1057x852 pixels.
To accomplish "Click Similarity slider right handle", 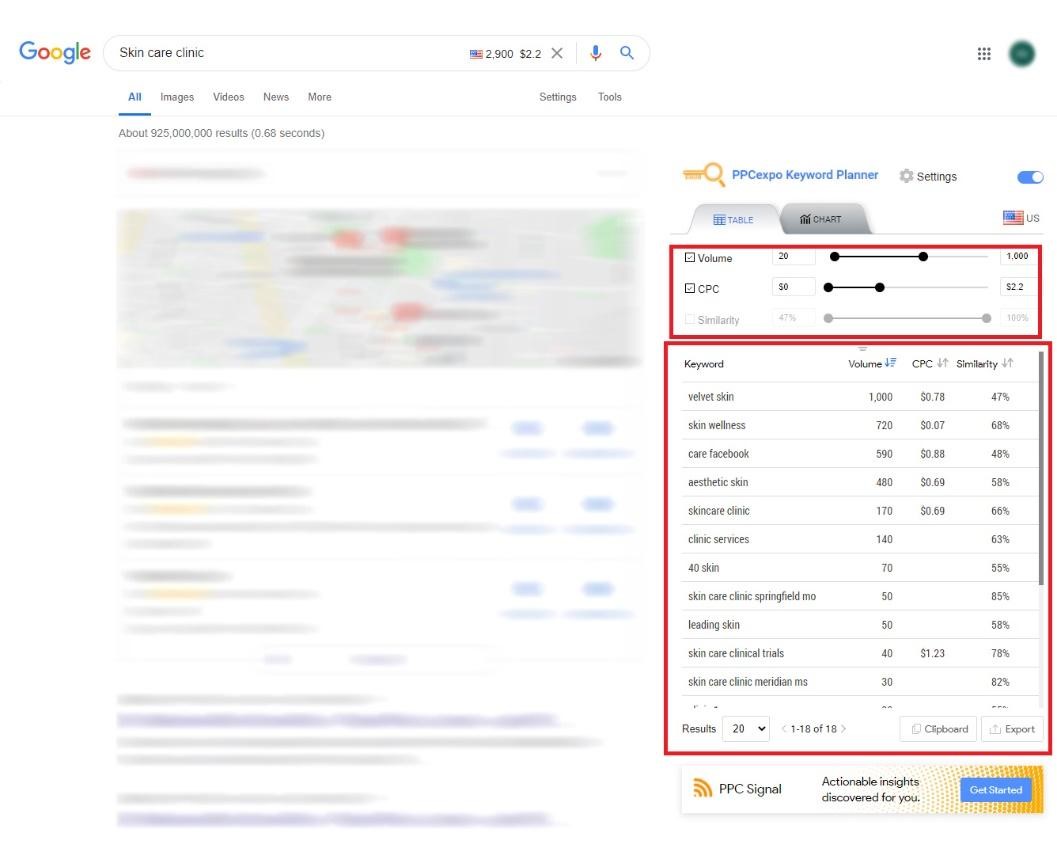I will 986,318.
